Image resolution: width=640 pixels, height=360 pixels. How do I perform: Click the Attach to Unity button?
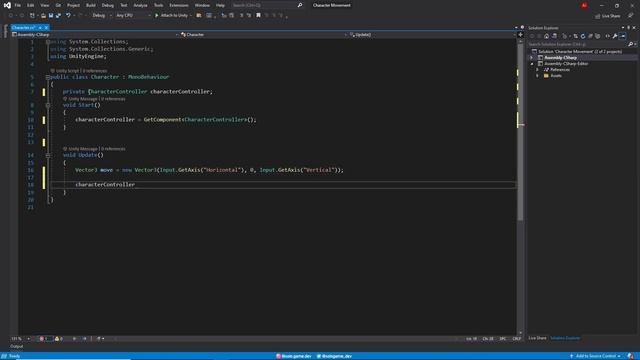pos(172,16)
